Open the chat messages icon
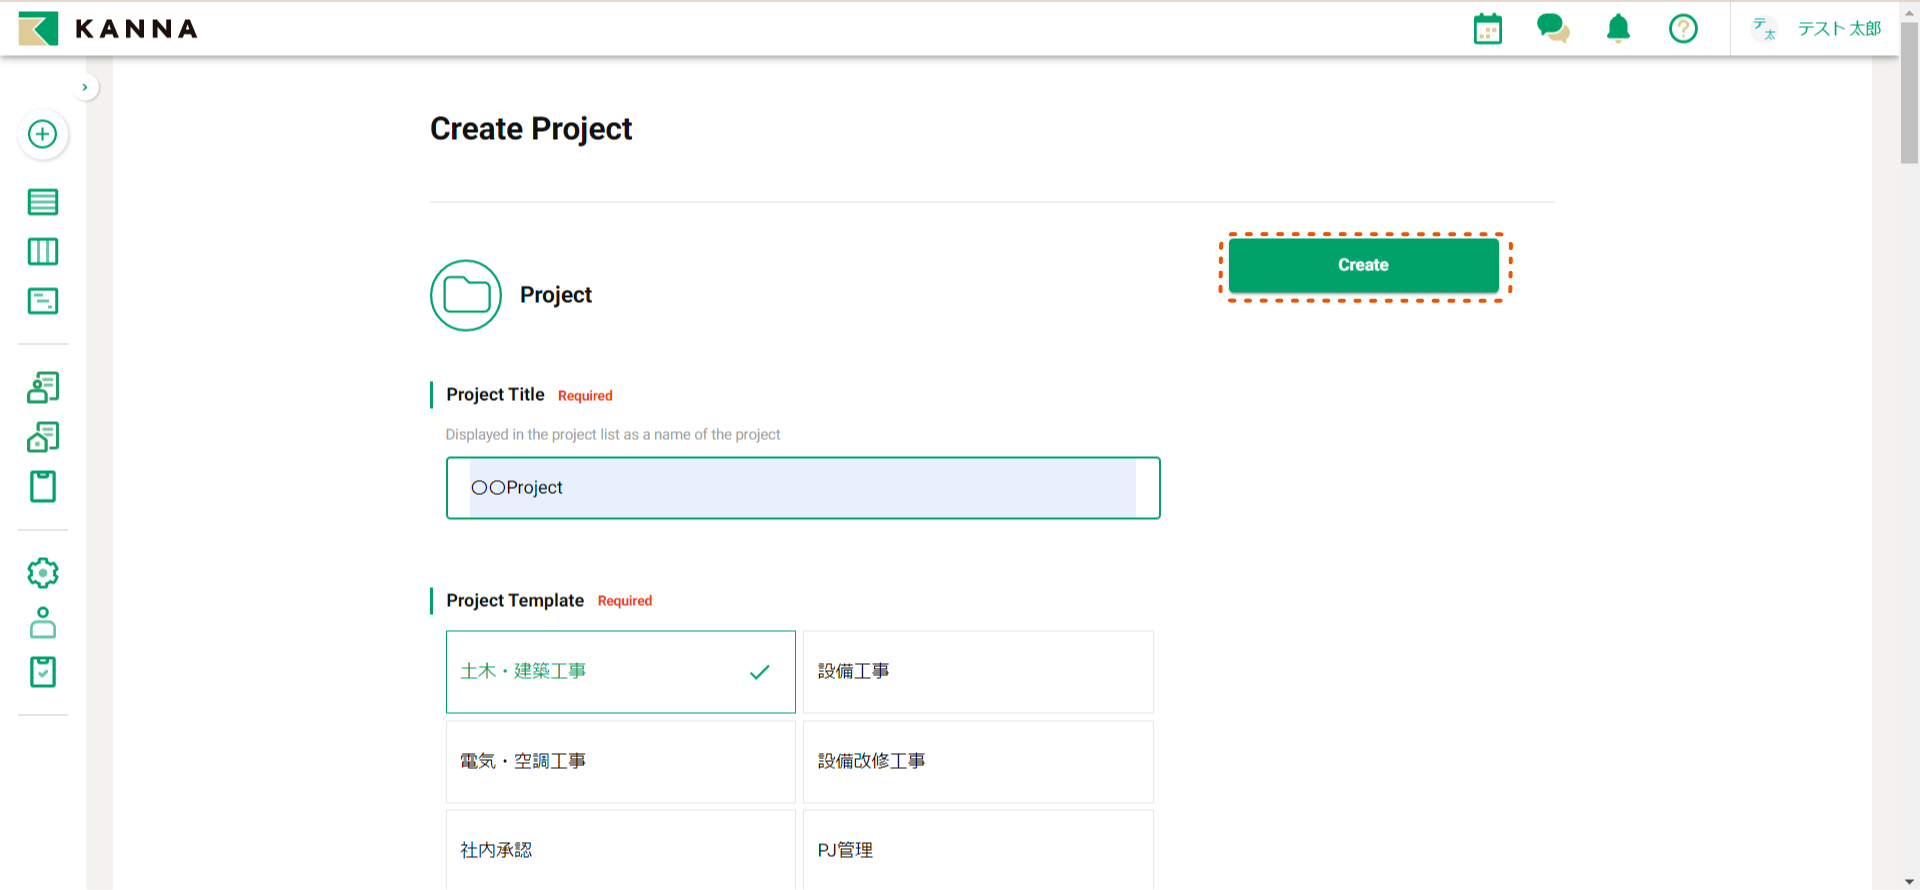 (x=1552, y=29)
